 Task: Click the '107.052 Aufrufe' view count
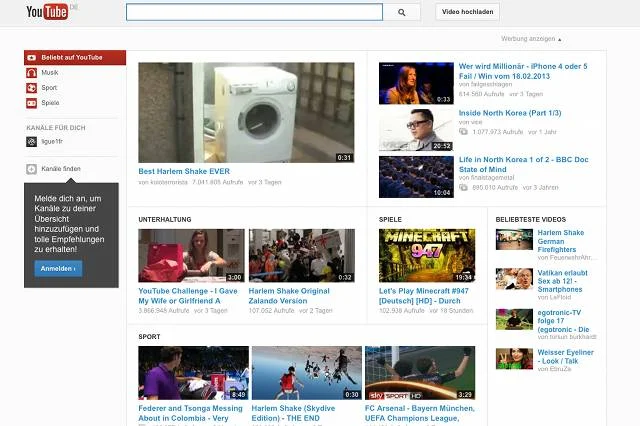271,311
